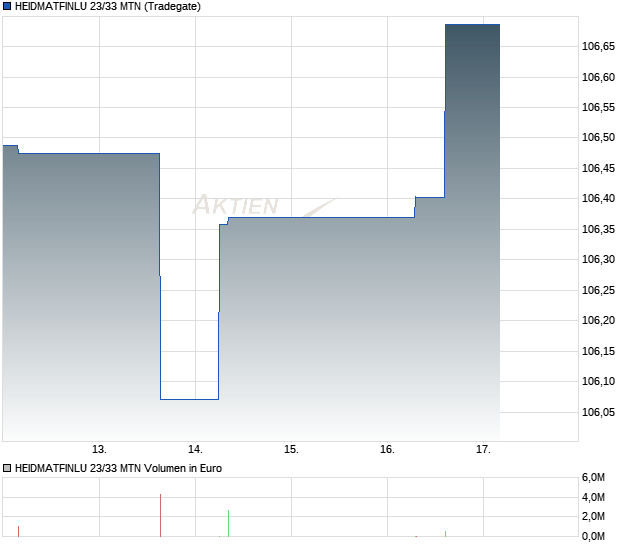The image size is (620, 546).
Task: Select the 106,55 price axis label
Action: [x=598, y=108]
